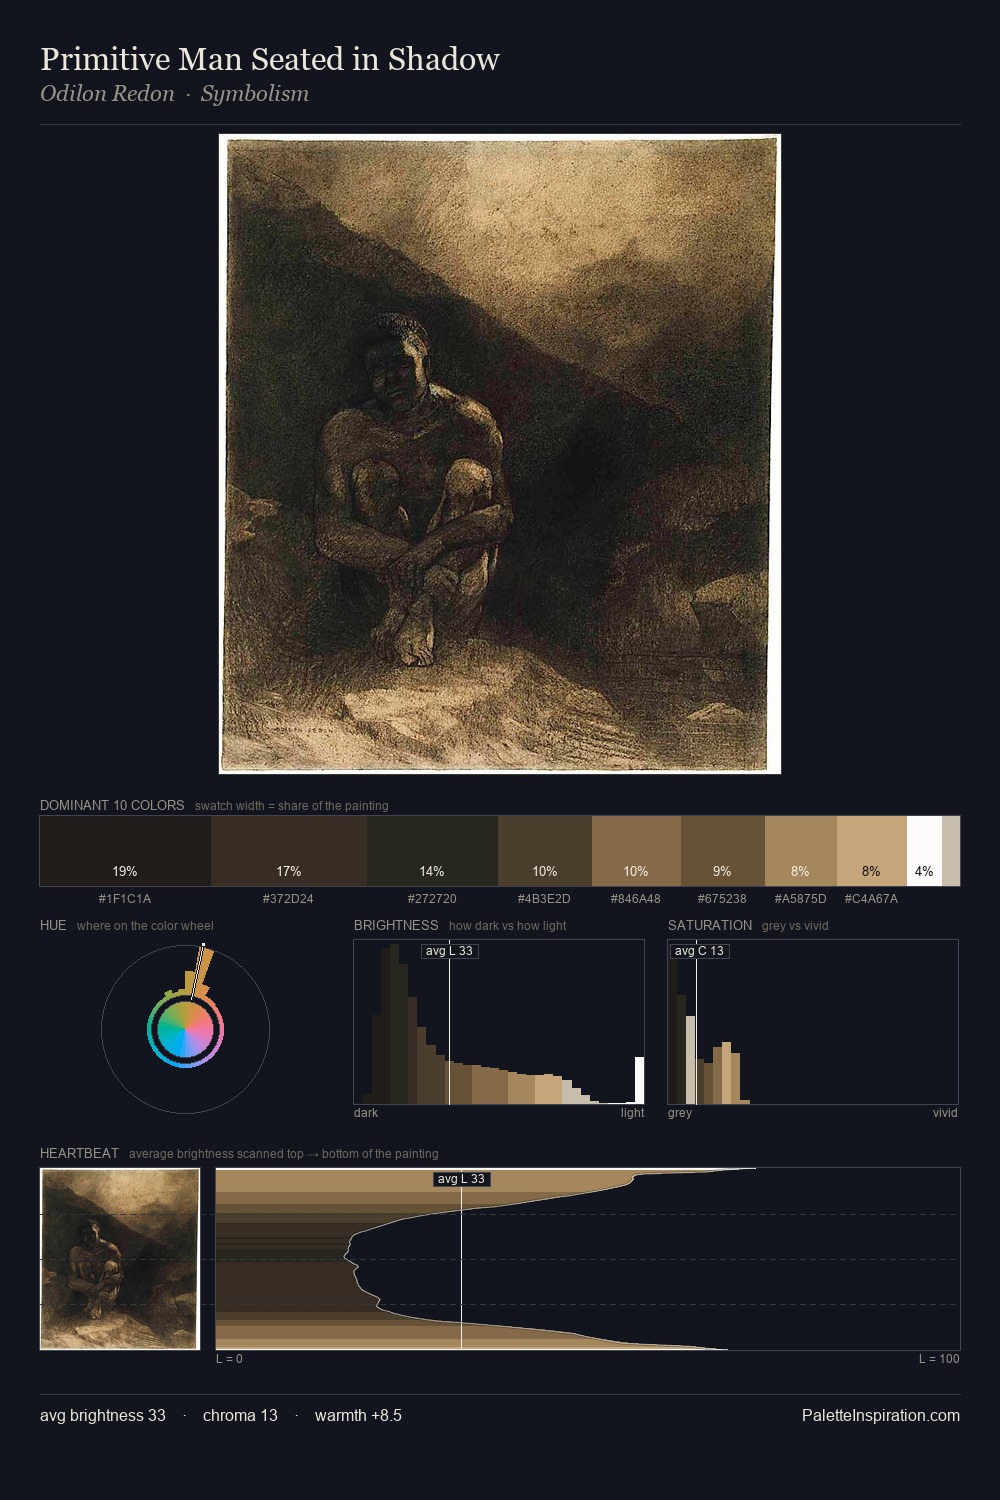The height and width of the screenshot is (1500, 1000).
Task: Click the HUE section heading
Action: click(53, 925)
